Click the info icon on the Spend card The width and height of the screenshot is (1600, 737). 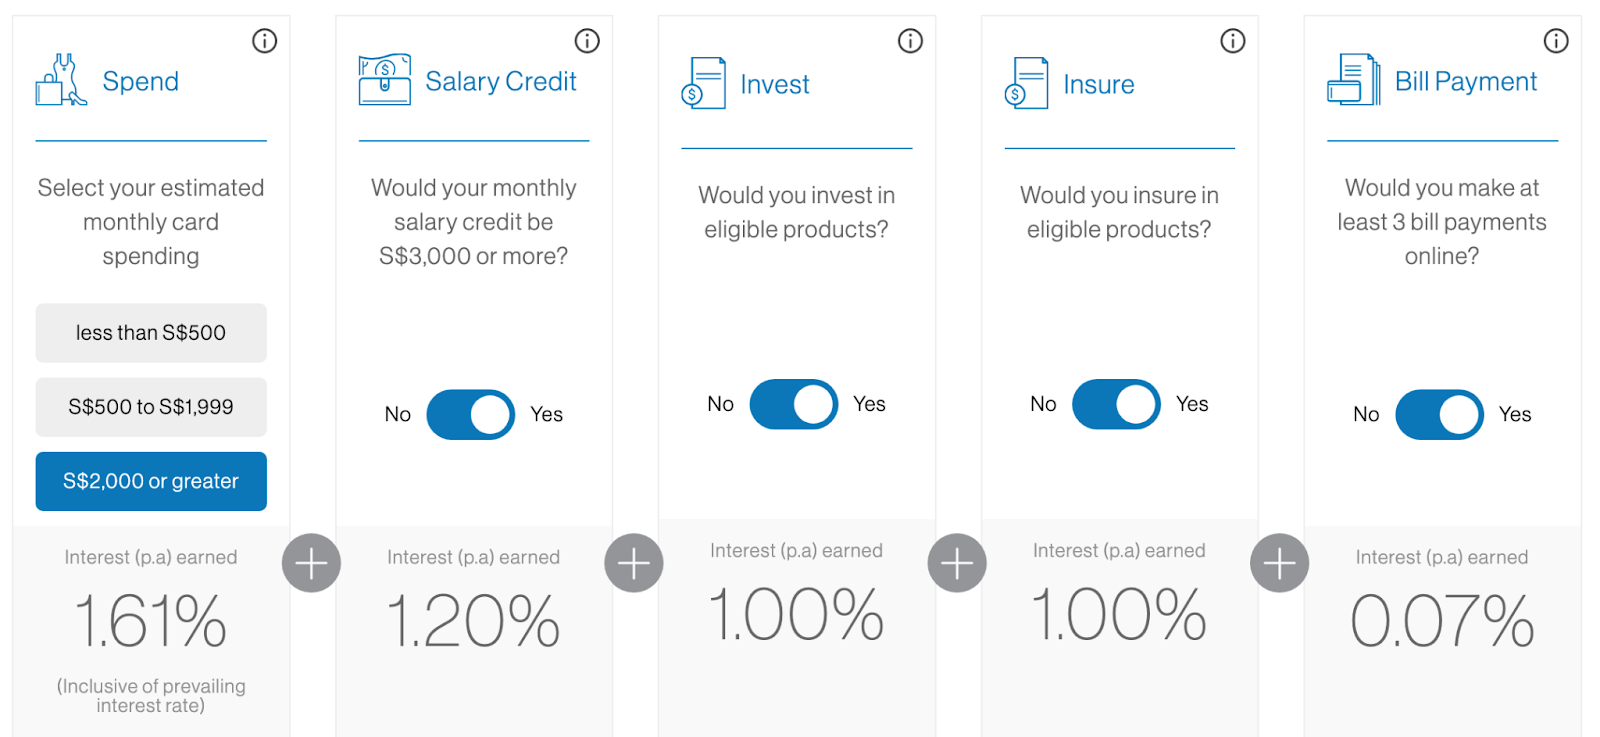(264, 41)
